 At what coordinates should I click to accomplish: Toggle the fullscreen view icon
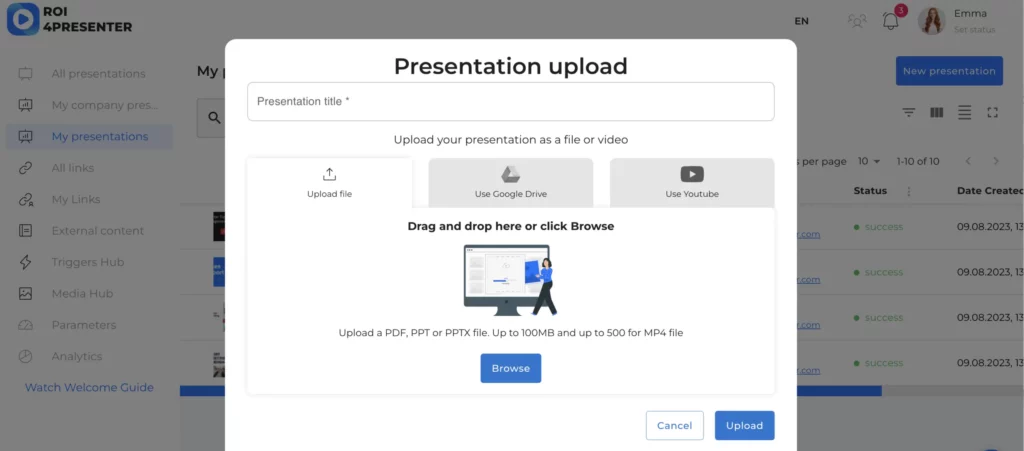tap(993, 112)
